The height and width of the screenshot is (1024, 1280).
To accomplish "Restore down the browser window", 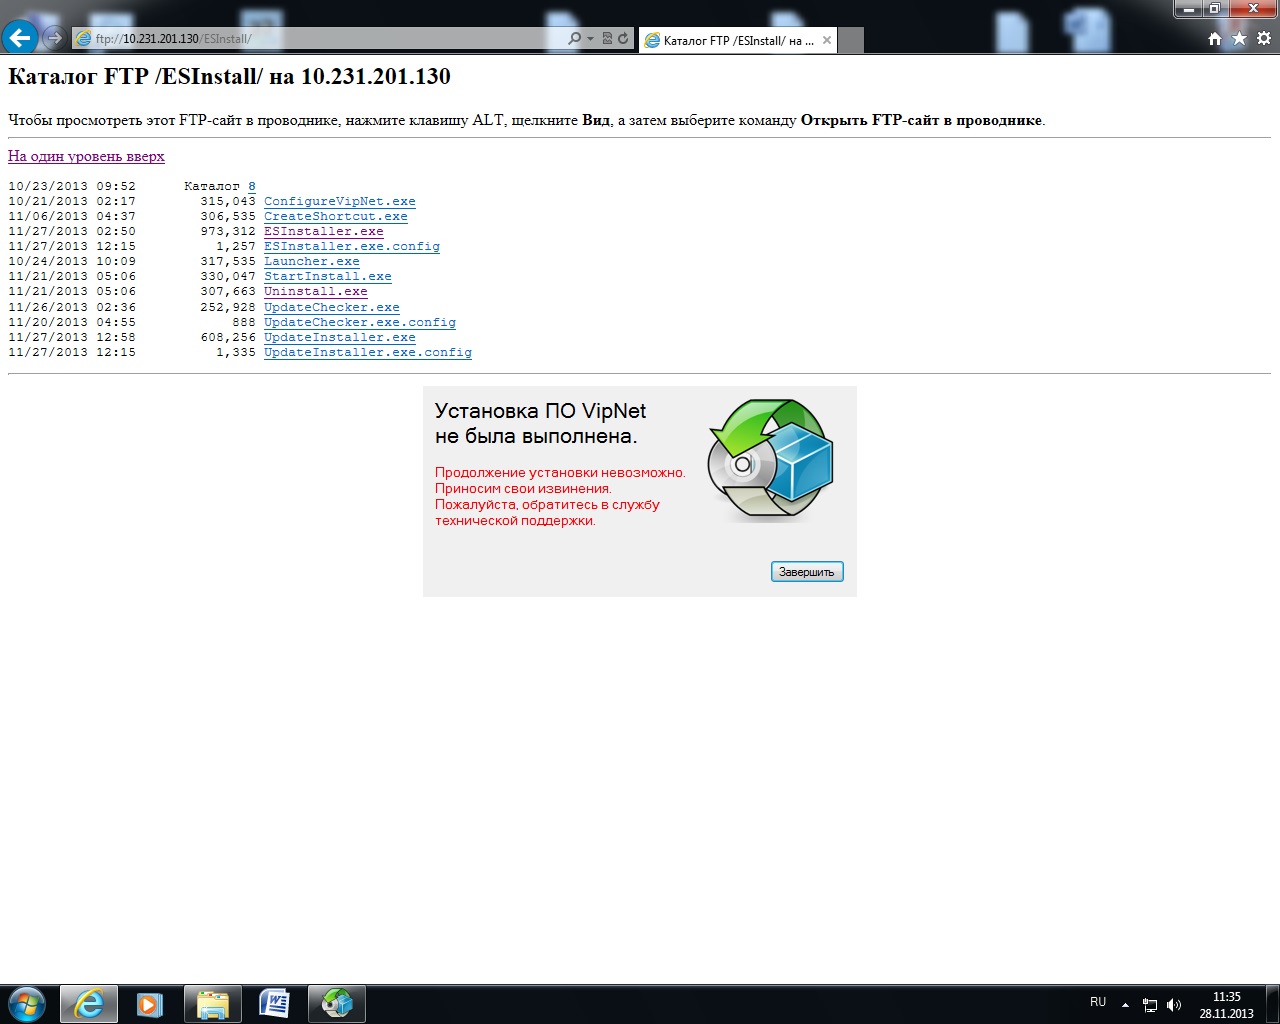I will click(1215, 9).
